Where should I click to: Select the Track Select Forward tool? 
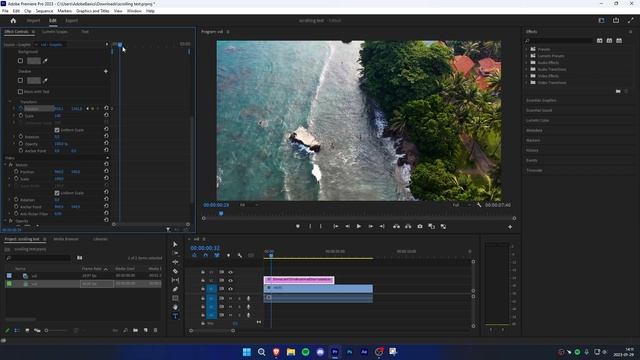[x=175, y=253]
